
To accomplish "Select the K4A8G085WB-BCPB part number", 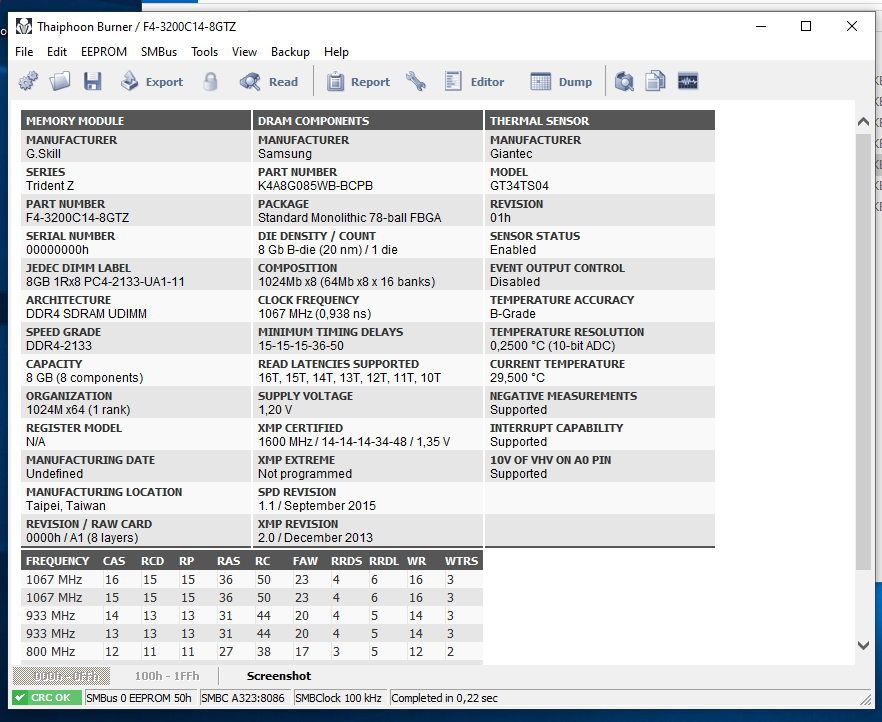I will point(316,186).
